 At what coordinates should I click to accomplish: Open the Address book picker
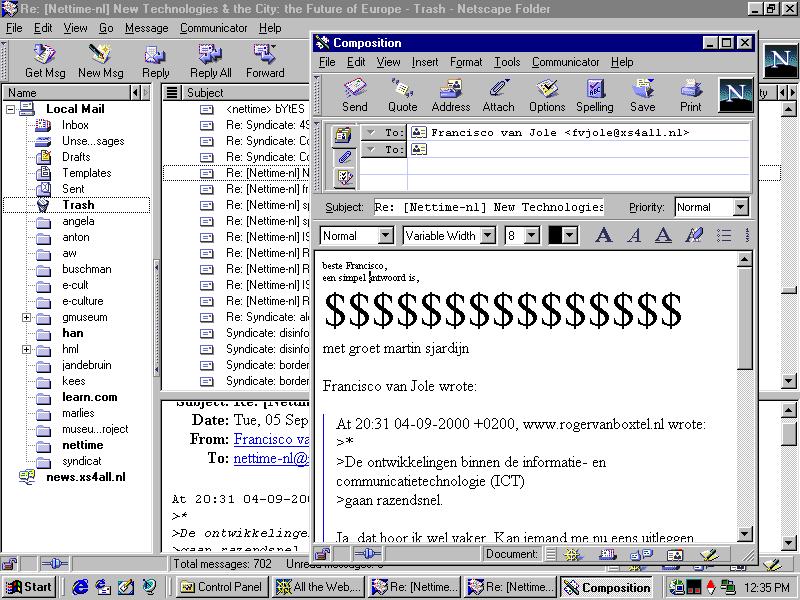450,96
